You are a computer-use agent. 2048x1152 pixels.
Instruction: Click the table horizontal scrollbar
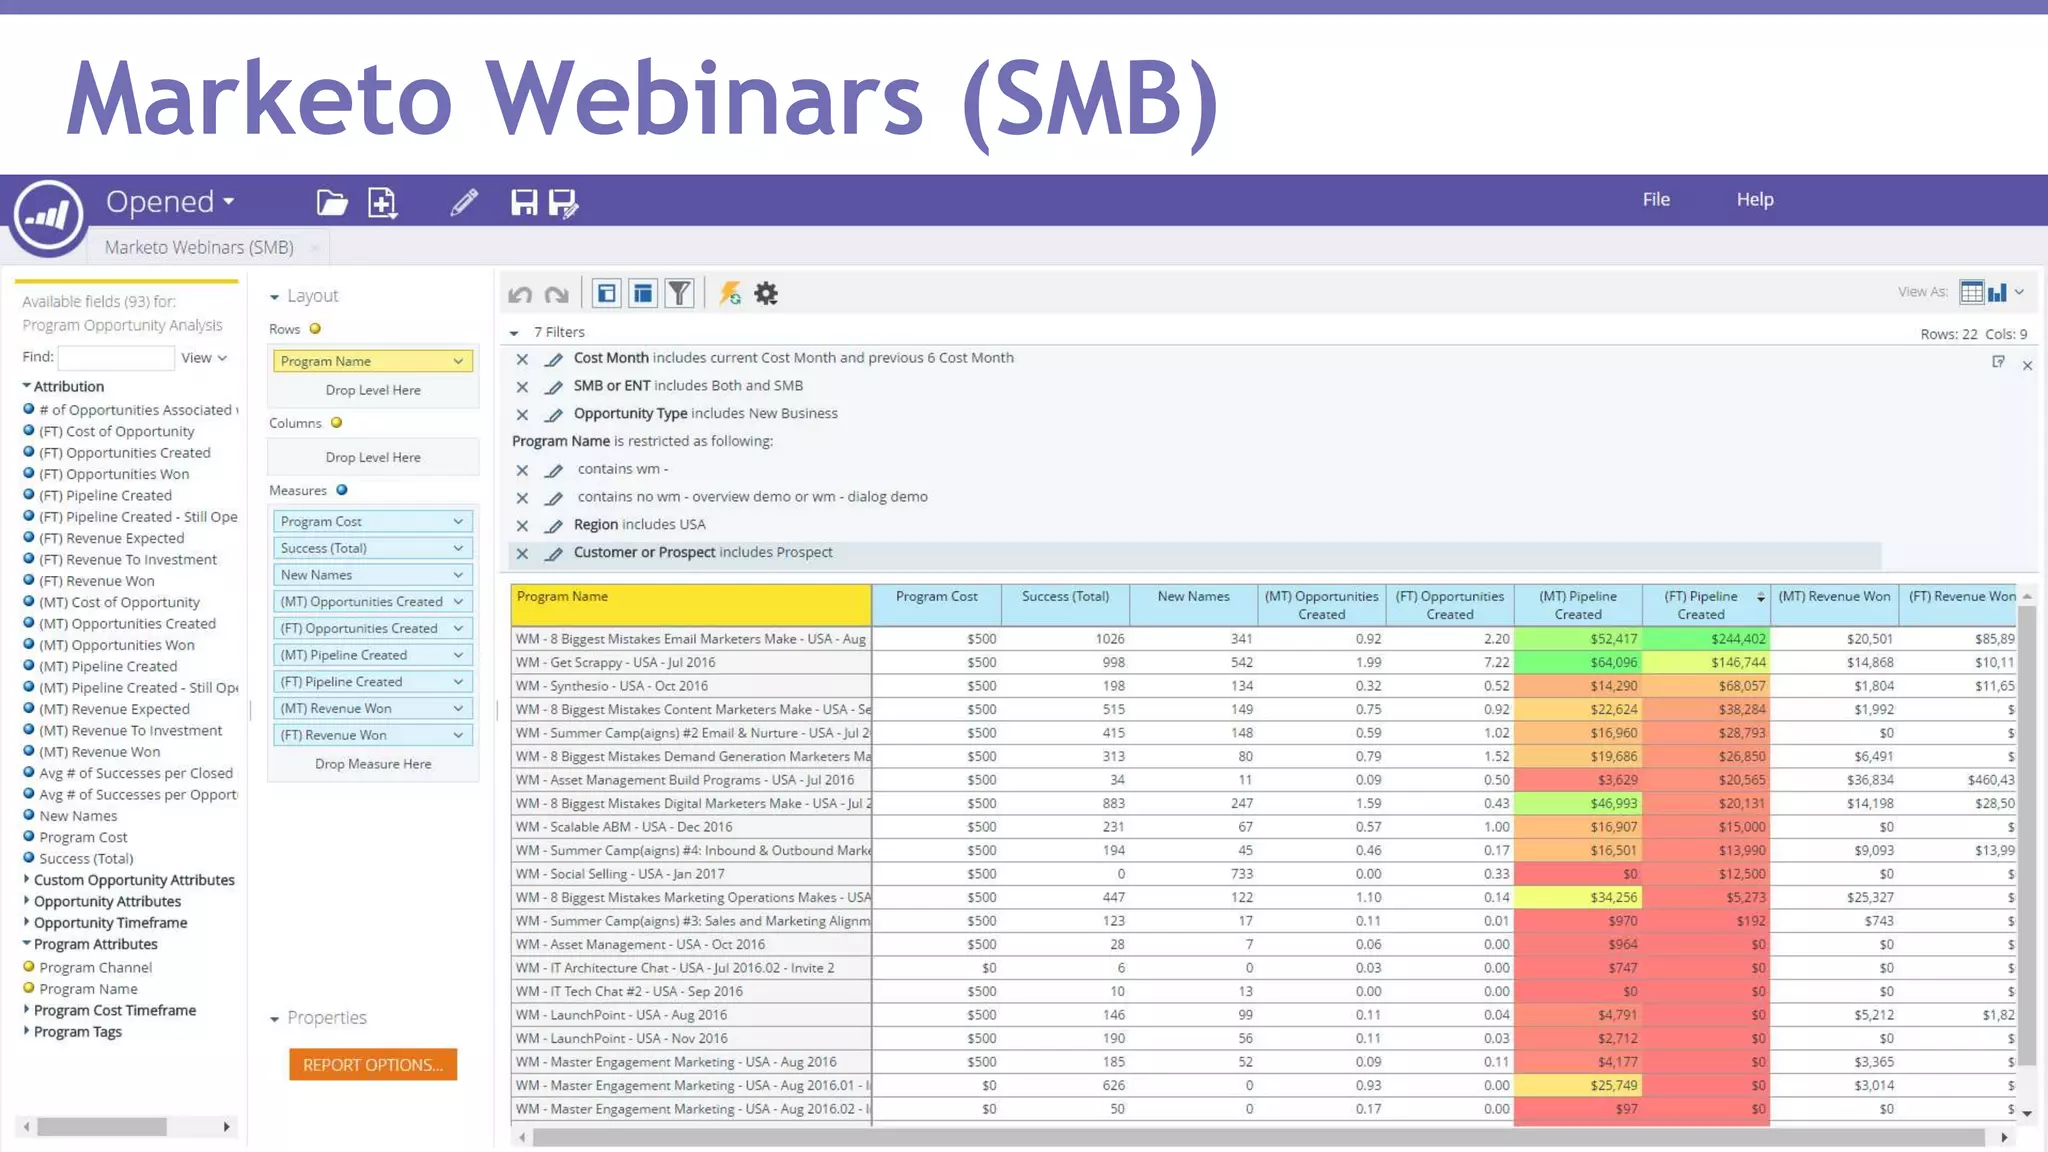pos(1258,1137)
